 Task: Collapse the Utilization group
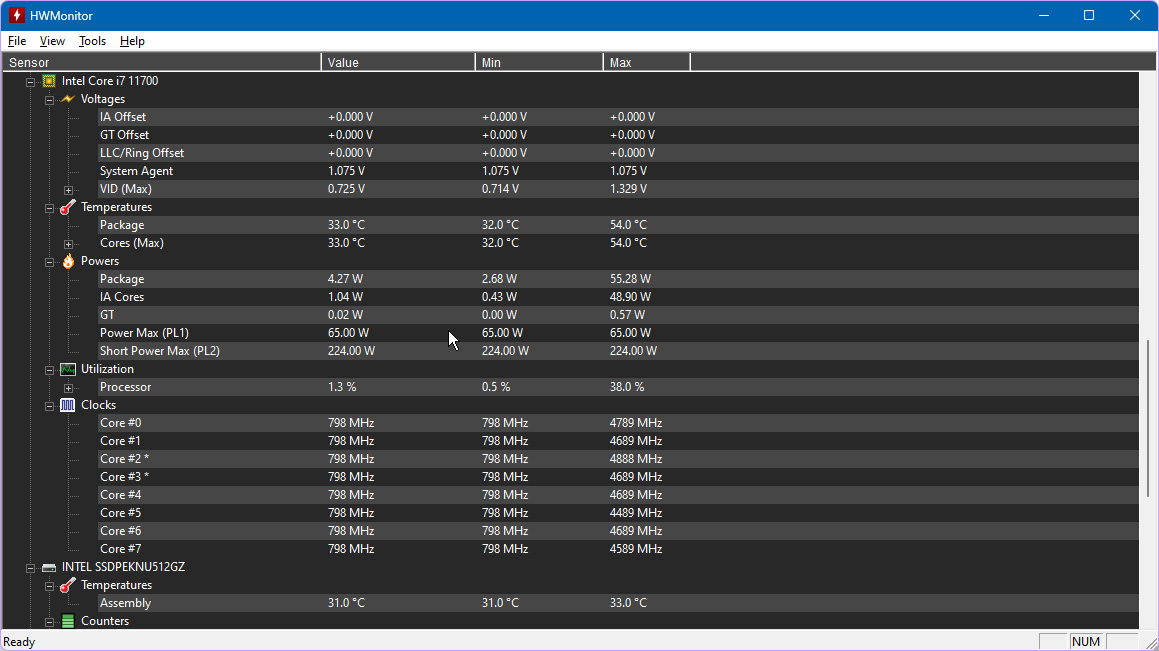coord(50,369)
